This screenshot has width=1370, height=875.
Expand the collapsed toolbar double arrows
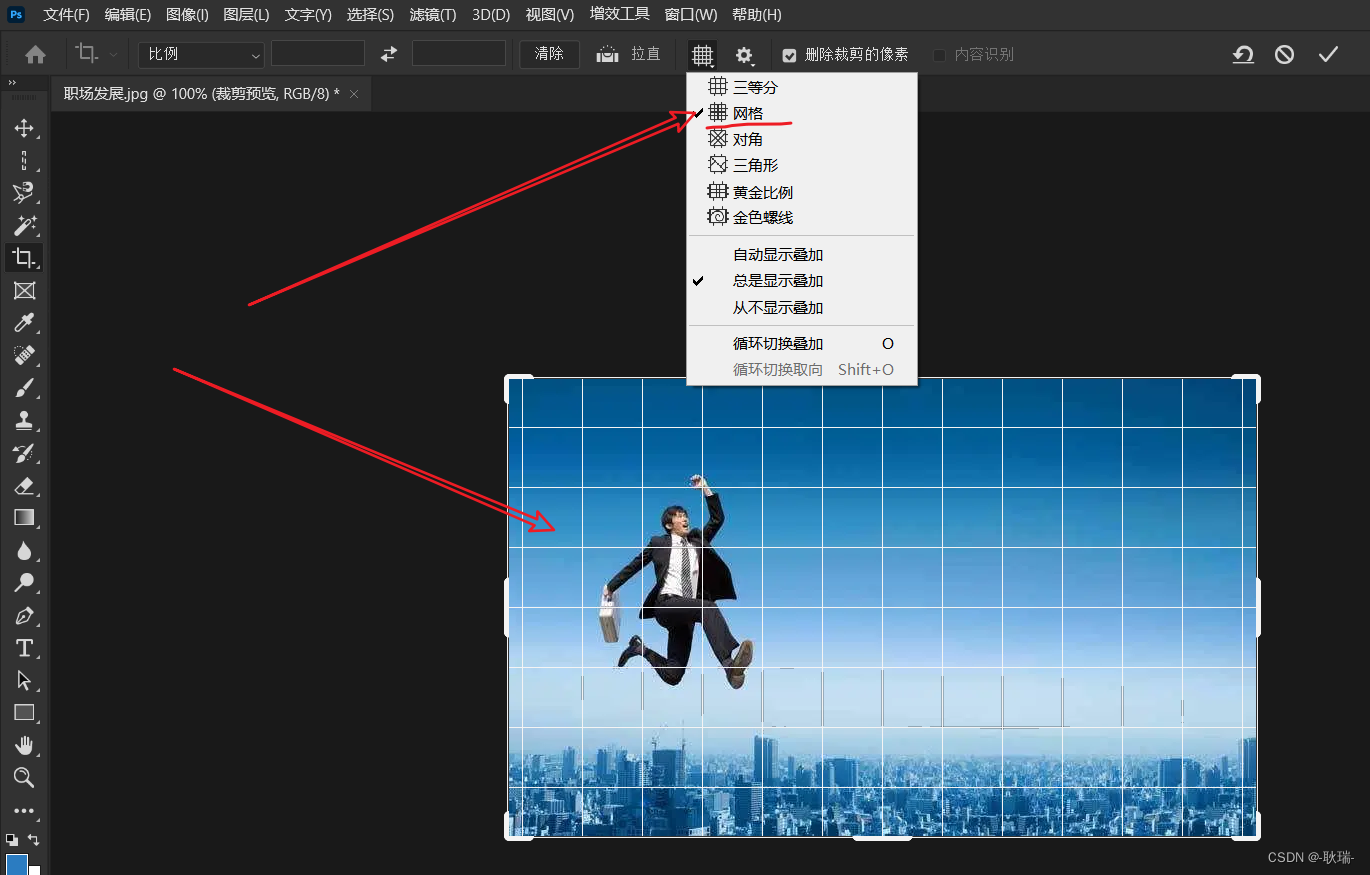click(x=12, y=83)
